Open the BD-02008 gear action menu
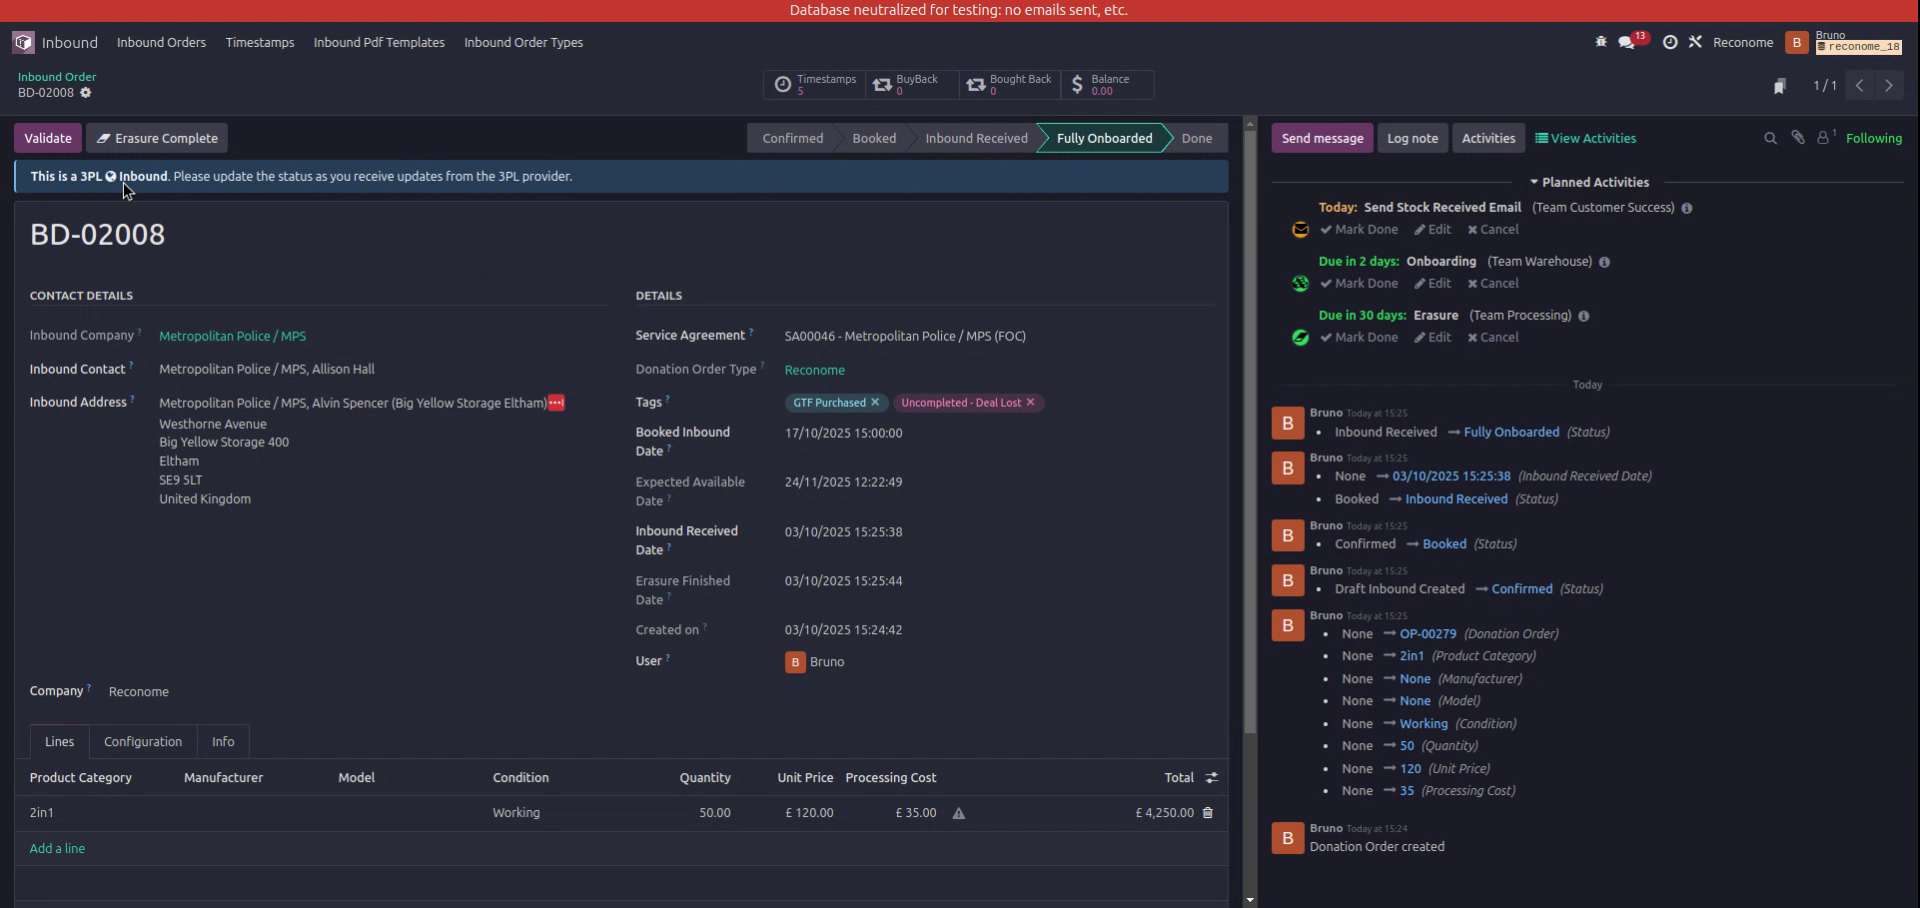This screenshot has height=908, width=1920. pos(86,93)
